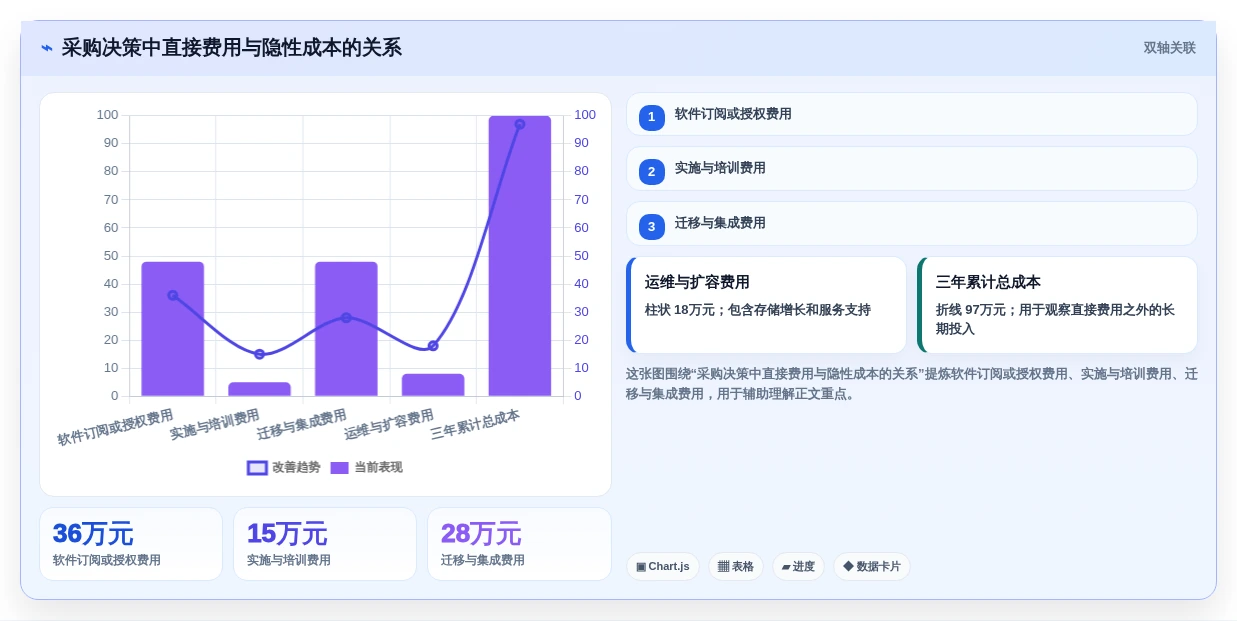Click the 运维与扩容费用 short bar

click(x=433, y=385)
